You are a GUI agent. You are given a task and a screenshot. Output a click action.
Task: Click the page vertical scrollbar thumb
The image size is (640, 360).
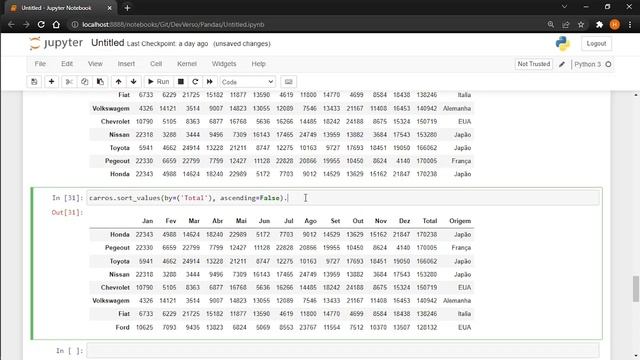pyautogui.click(x=636, y=288)
